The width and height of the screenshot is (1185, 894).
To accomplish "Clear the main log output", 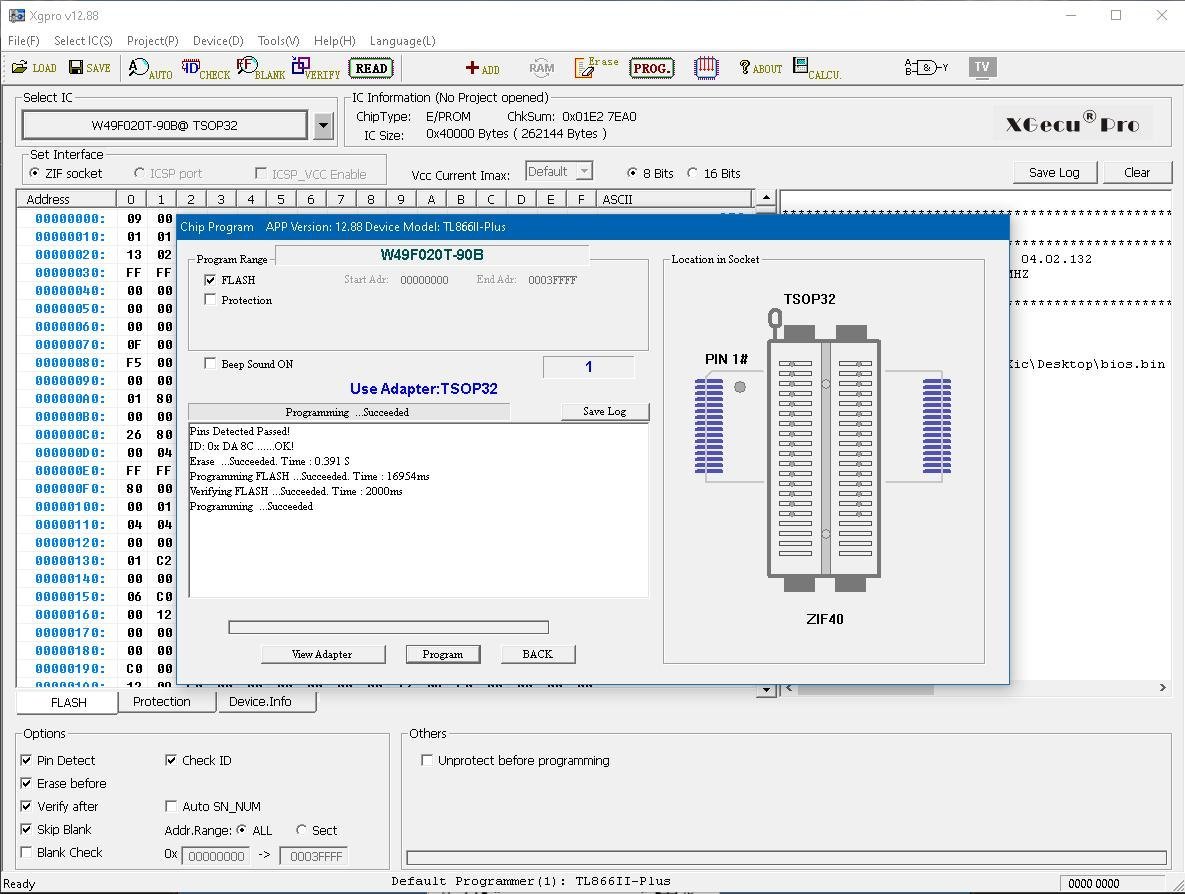I will (1137, 172).
